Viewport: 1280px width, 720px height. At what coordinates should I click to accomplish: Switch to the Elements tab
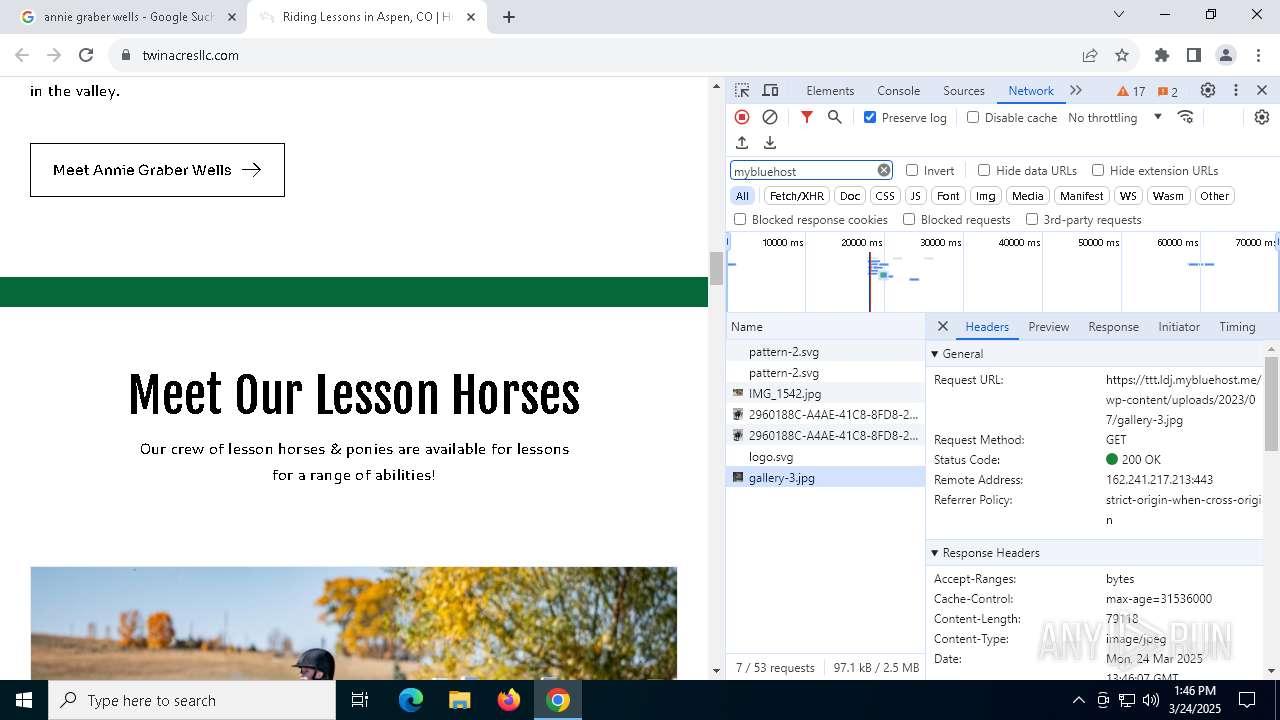(830, 90)
